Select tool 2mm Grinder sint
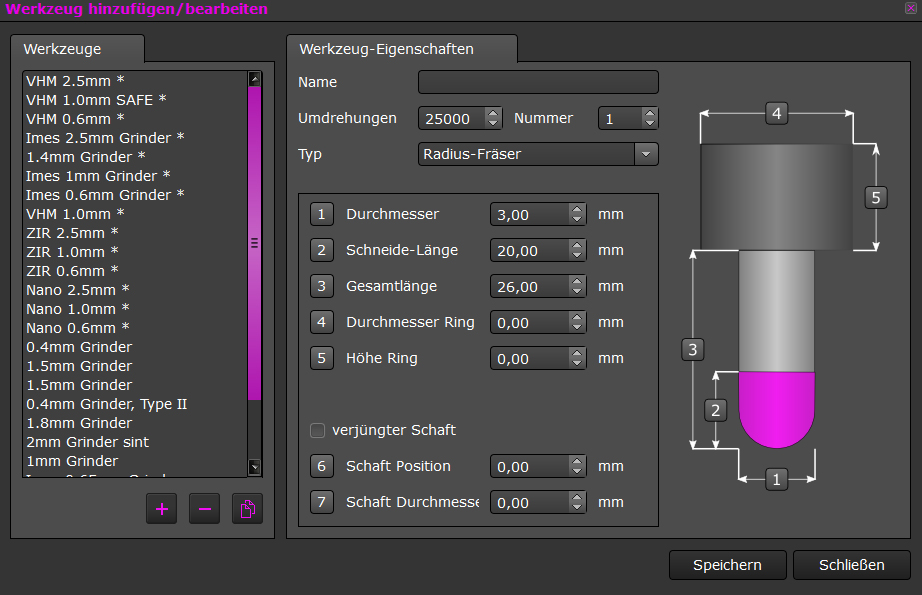 pyautogui.click(x=135, y=442)
